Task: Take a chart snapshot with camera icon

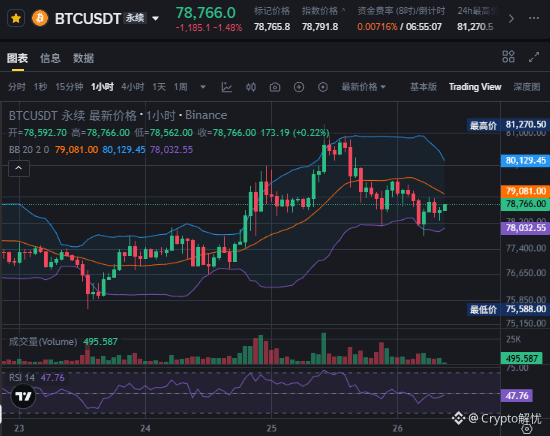Action: coord(275,87)
